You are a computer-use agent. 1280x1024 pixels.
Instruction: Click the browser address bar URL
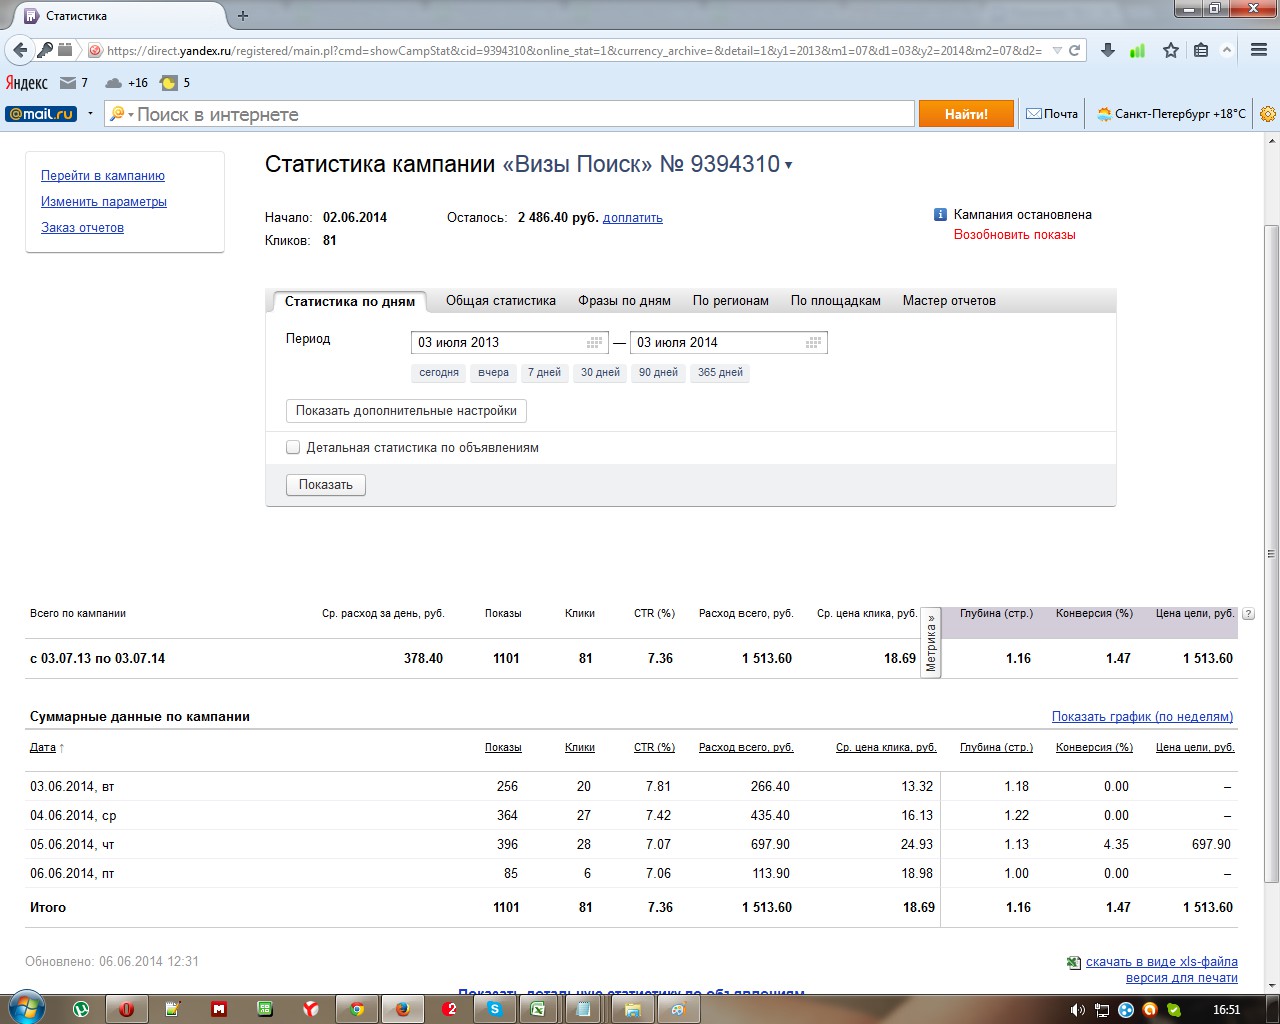pos(574,50)
